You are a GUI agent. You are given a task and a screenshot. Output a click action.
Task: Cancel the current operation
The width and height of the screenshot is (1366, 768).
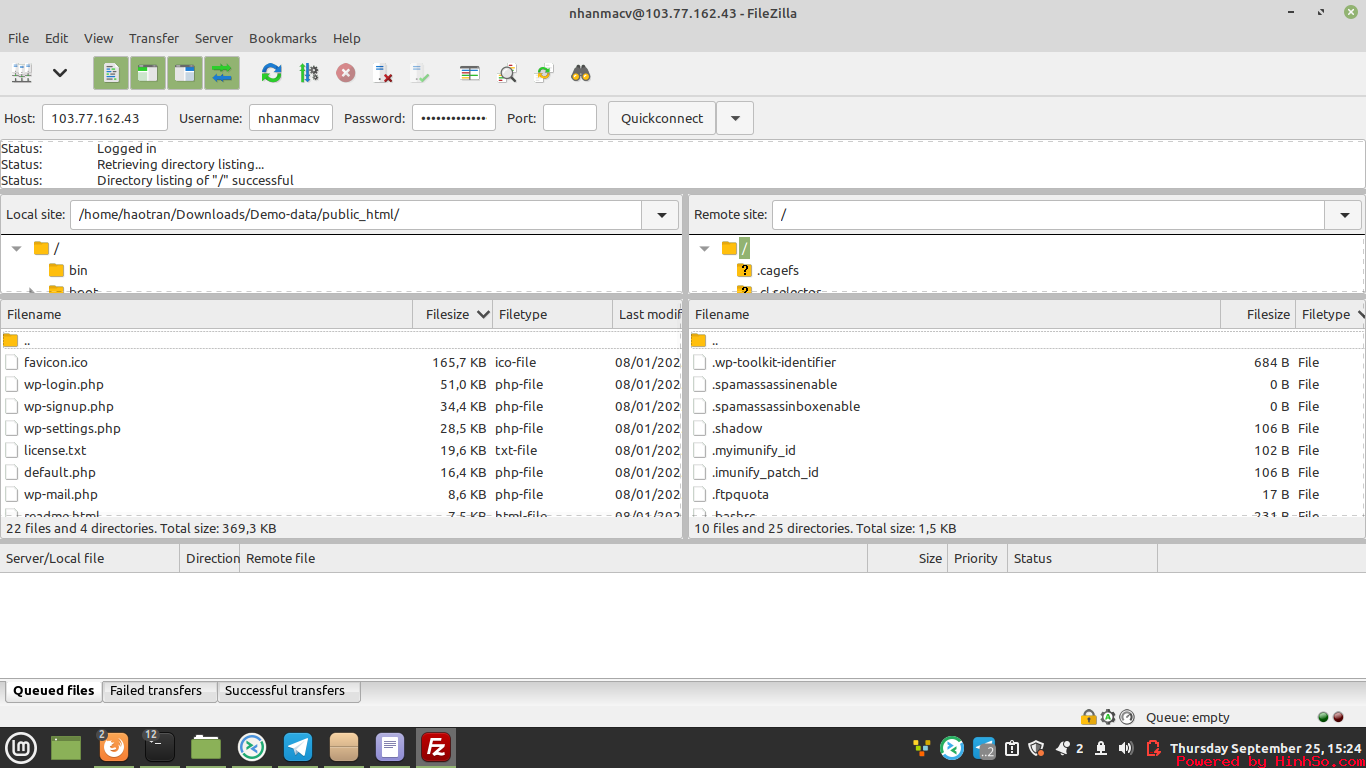[x=345, y=73]
